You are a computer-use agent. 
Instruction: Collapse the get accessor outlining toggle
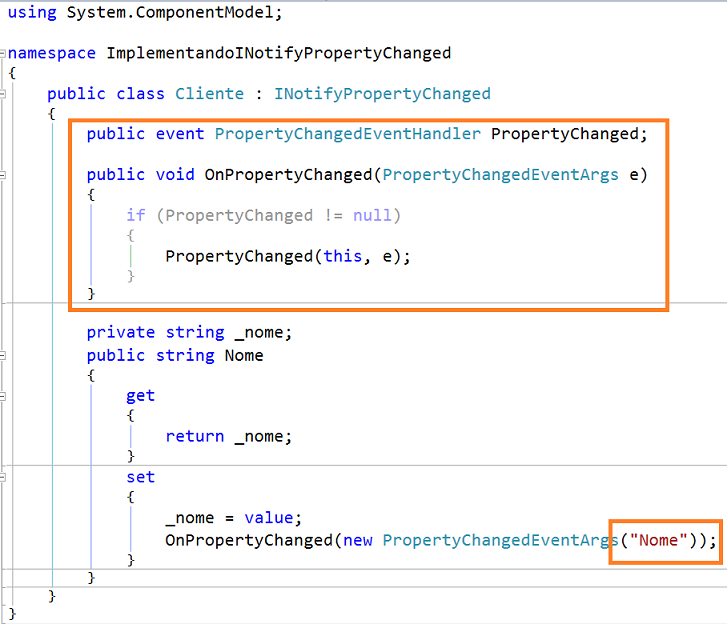click(x=2, y=396)
